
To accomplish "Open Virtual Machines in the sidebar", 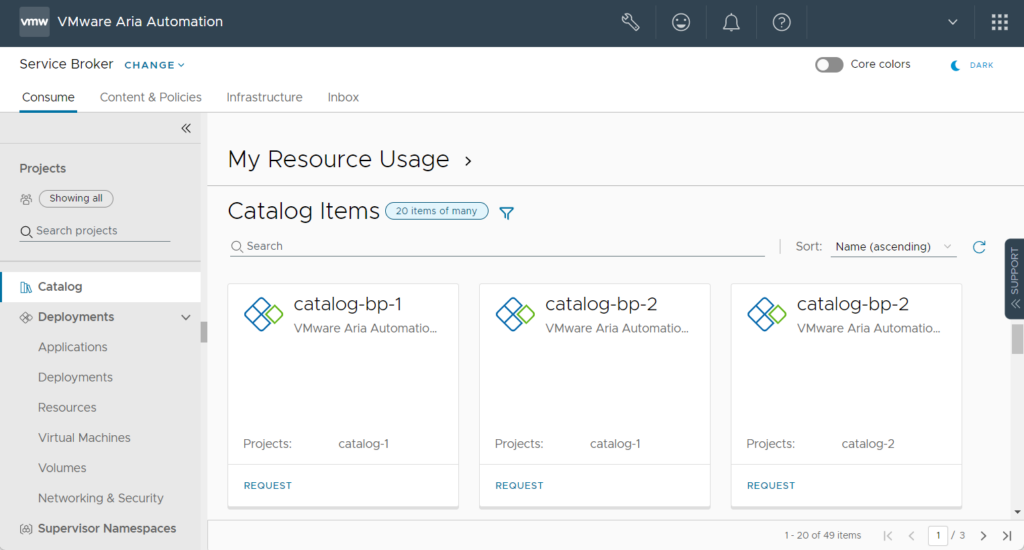I will pyautogui.click(x=84, y=438).
